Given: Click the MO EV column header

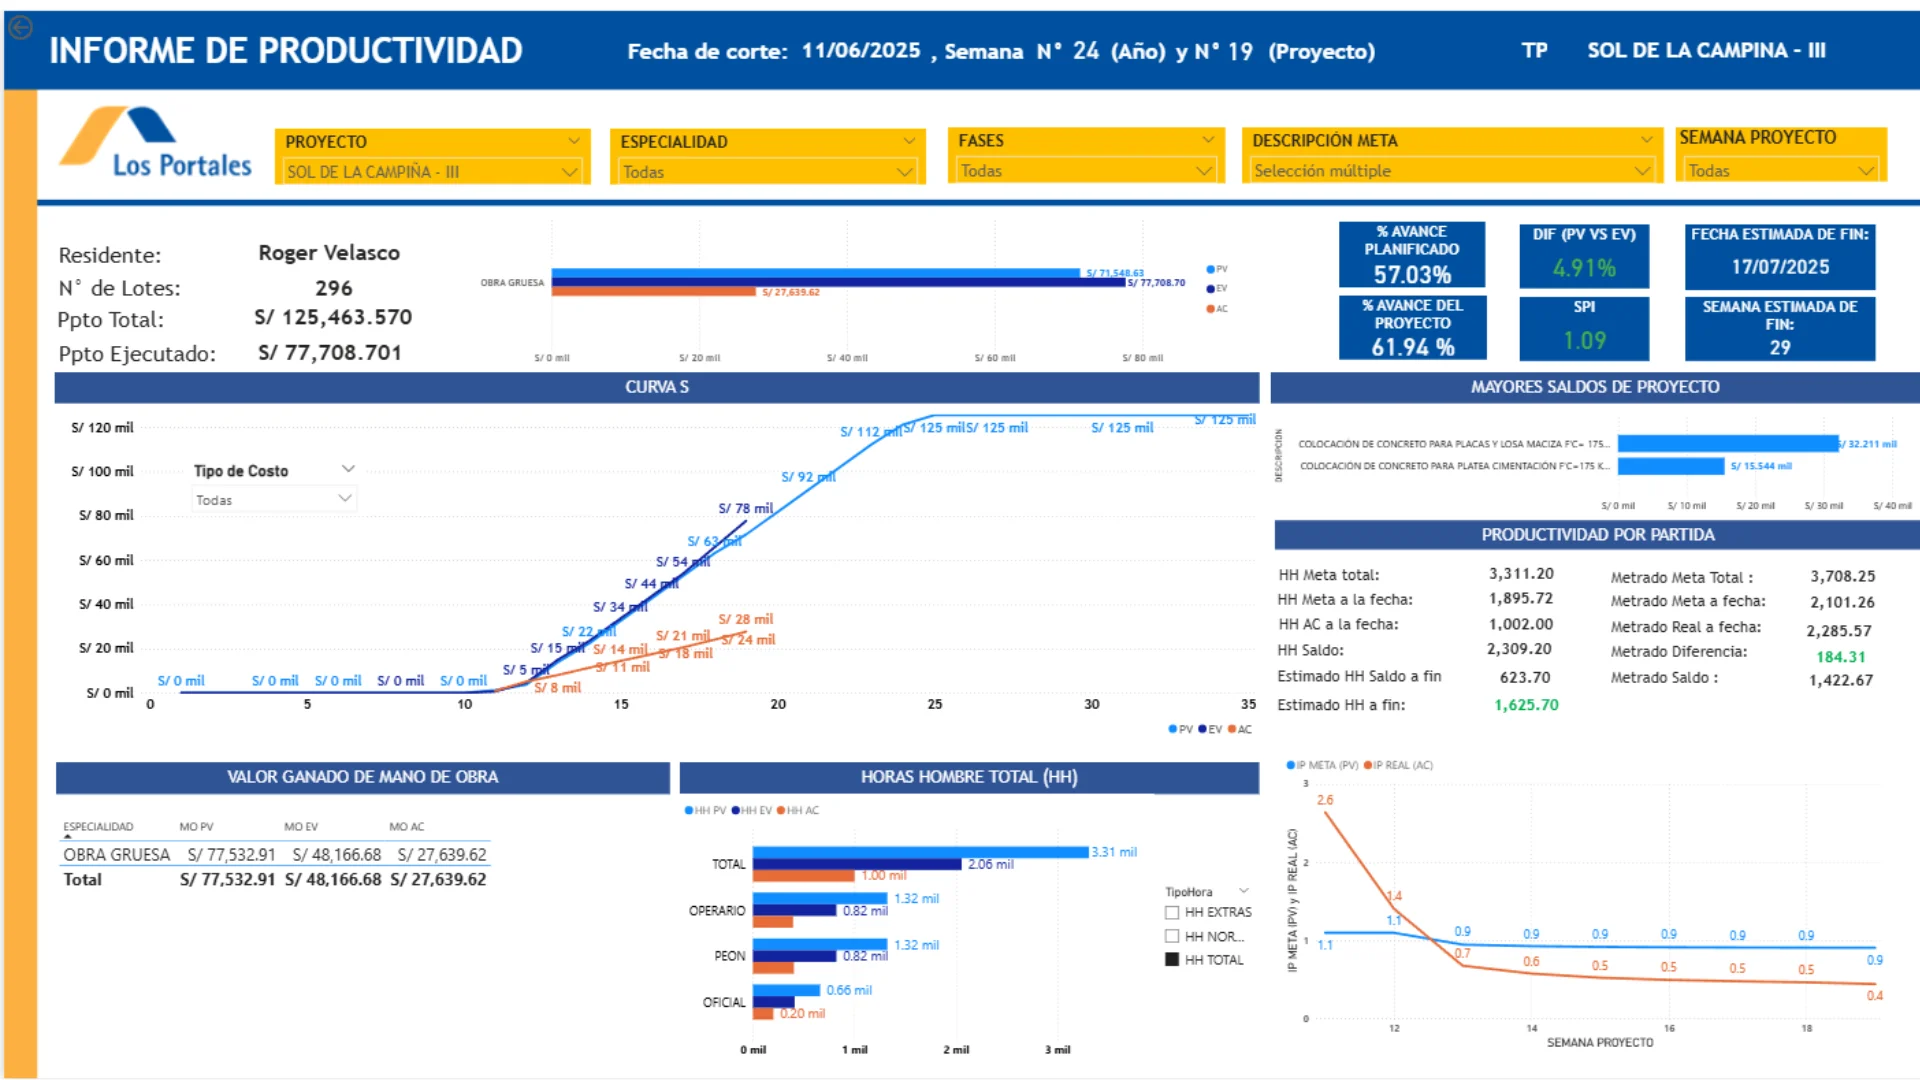Looking at the screenshot, I should (x=300, y=827).
